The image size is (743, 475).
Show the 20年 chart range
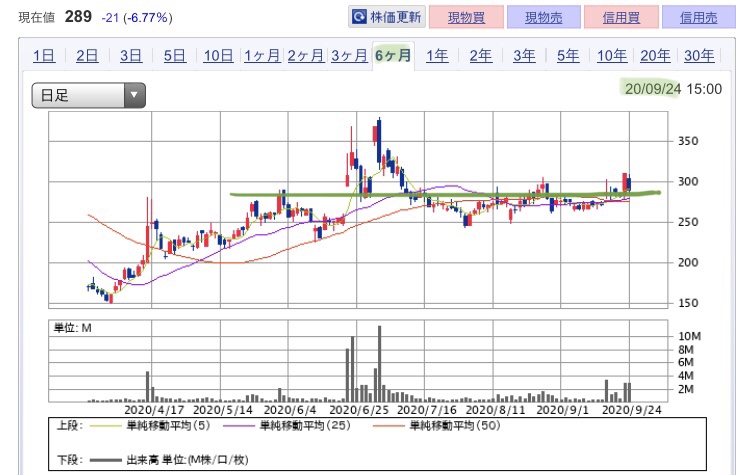(x=655, y=56)
